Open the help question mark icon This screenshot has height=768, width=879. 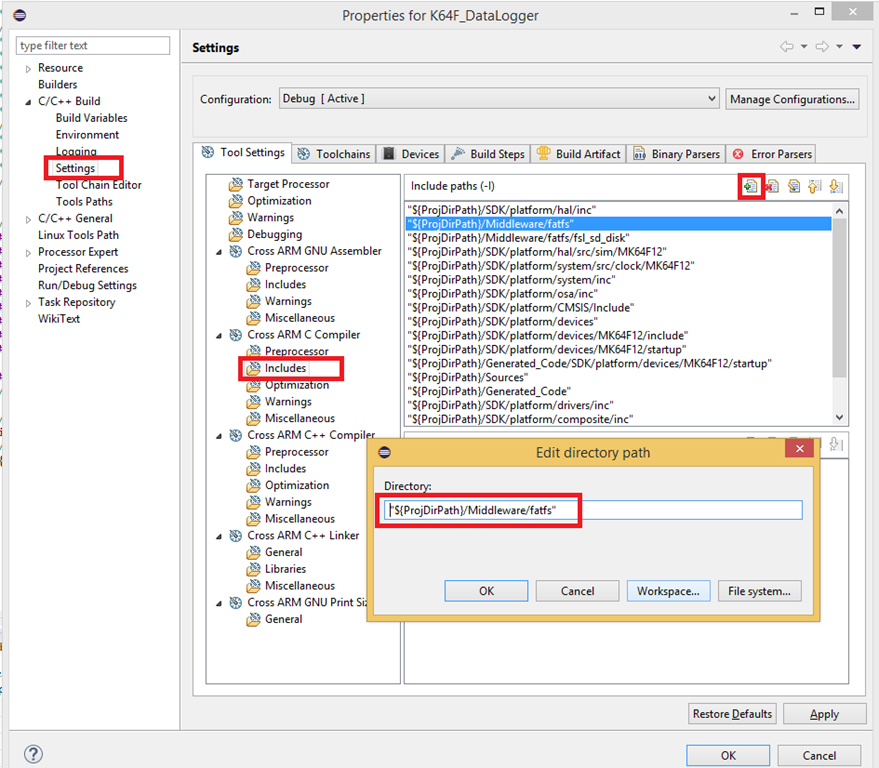[33, 754]
